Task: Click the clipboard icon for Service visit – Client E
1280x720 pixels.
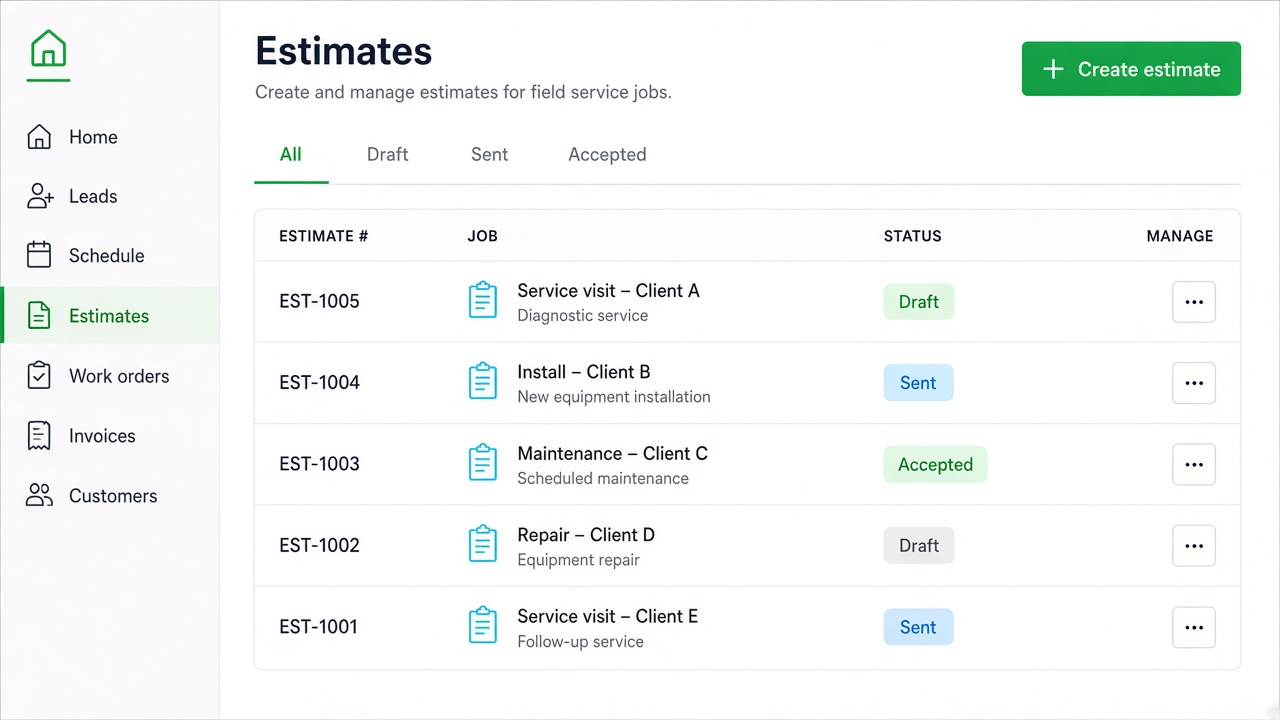Action: click(x=483, y=626)
